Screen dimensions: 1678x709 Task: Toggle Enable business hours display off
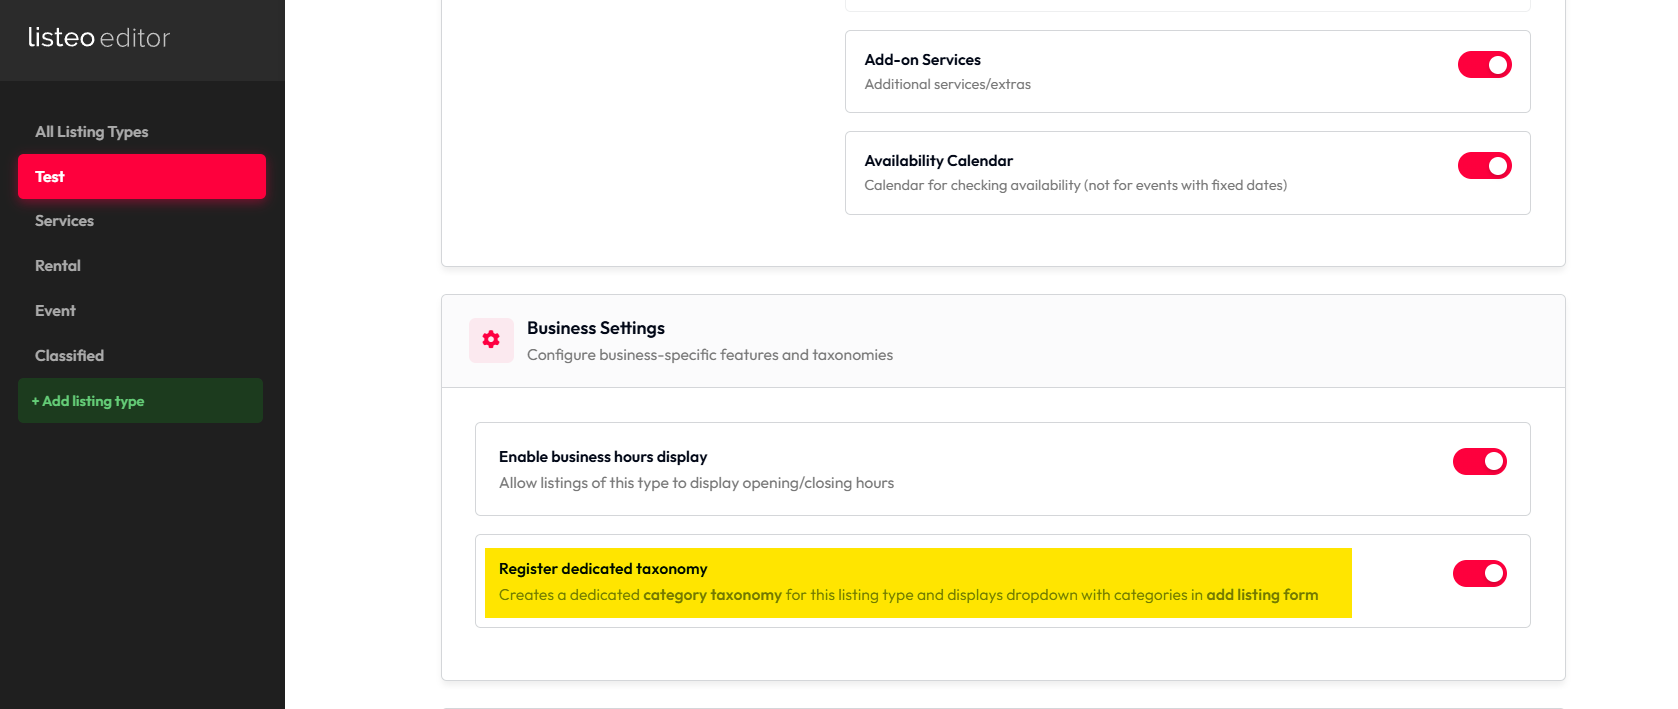point(1479,462)
